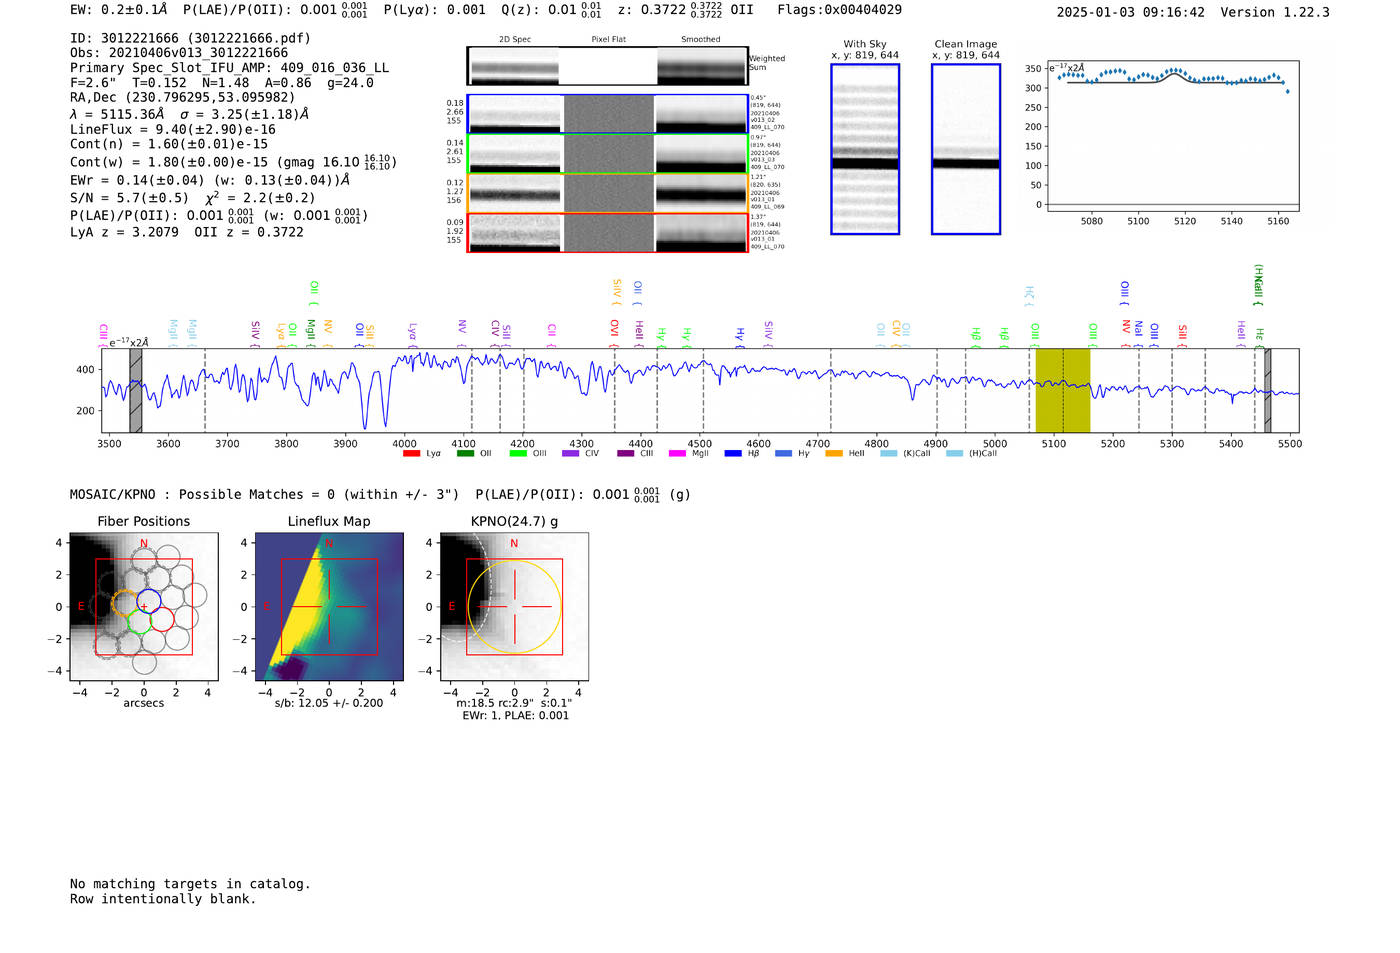Click the Lineflux Map image
This screenshot has height=953, width=1400.
(x=329, y=606)
